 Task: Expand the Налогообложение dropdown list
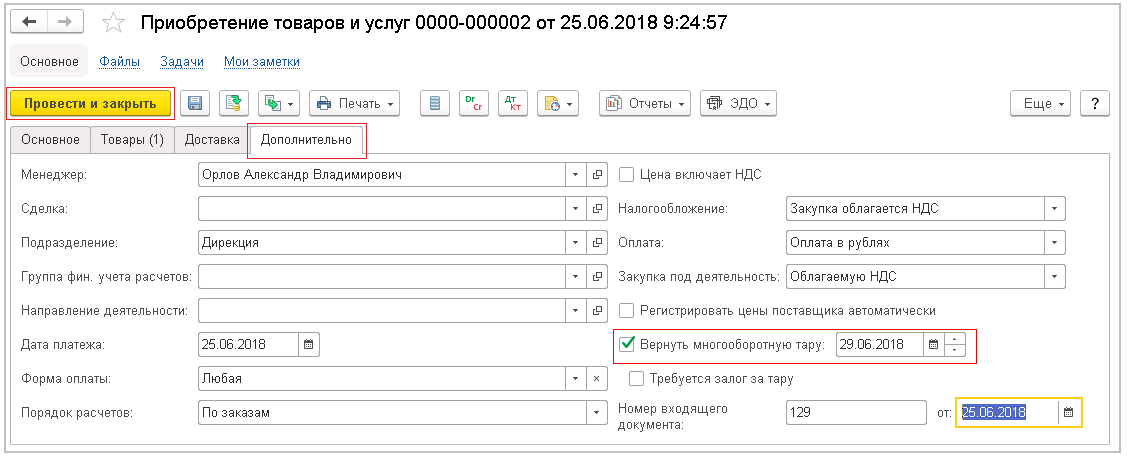click(x=1054, y=208)
